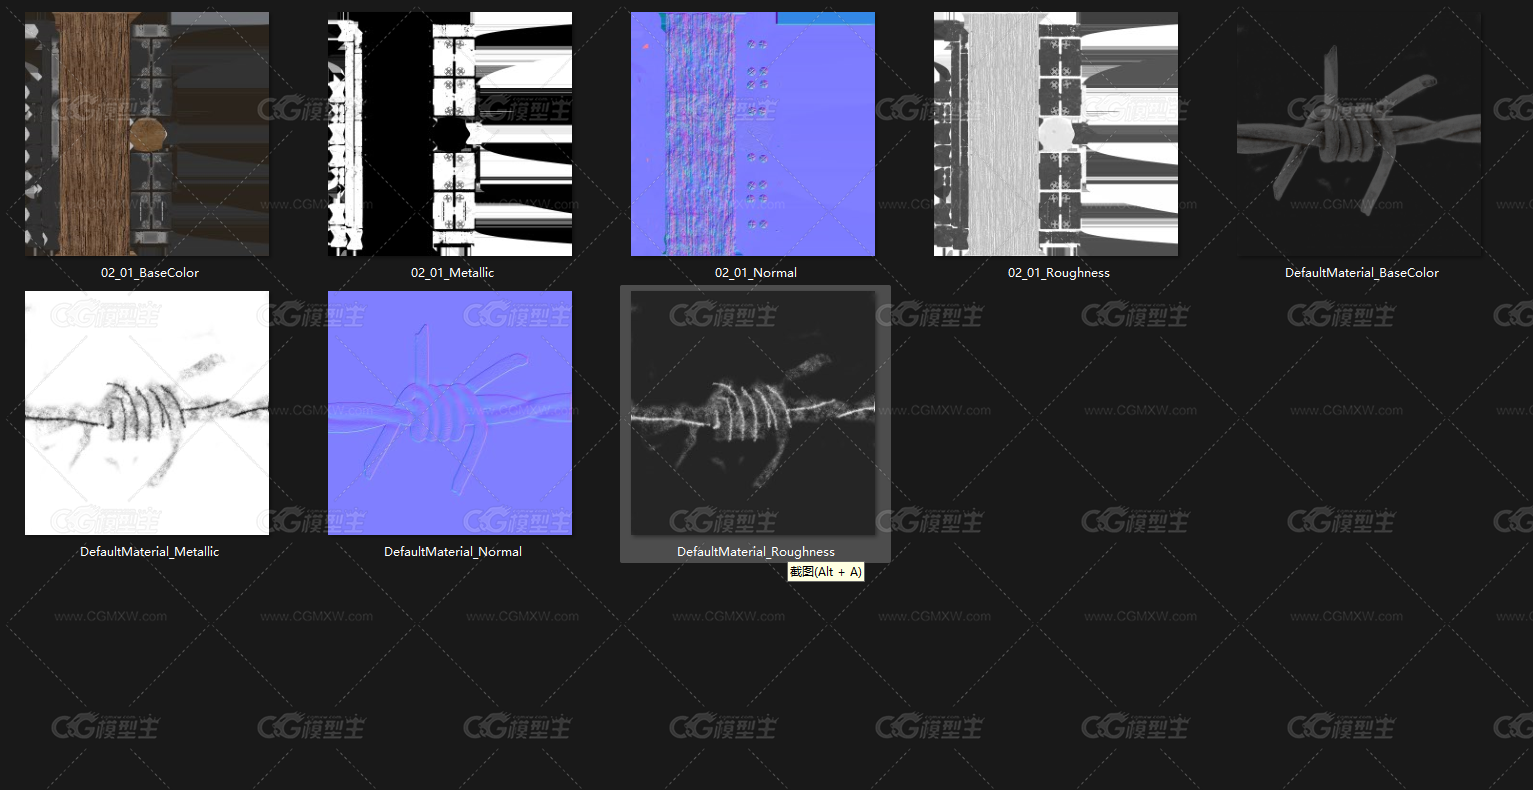
Task: Select the 02_01_Normal map thumbnail
Action: coord(753,134)
